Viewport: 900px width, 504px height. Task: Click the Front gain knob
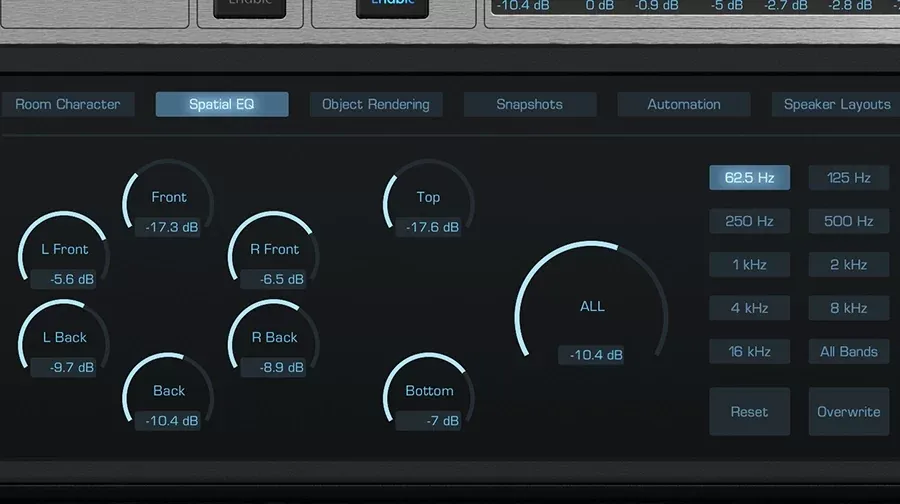coord(169,197)
